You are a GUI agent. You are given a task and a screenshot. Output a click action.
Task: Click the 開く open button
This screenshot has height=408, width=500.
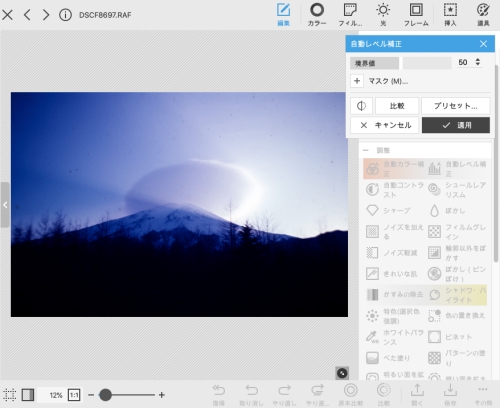tap(417, 395)
